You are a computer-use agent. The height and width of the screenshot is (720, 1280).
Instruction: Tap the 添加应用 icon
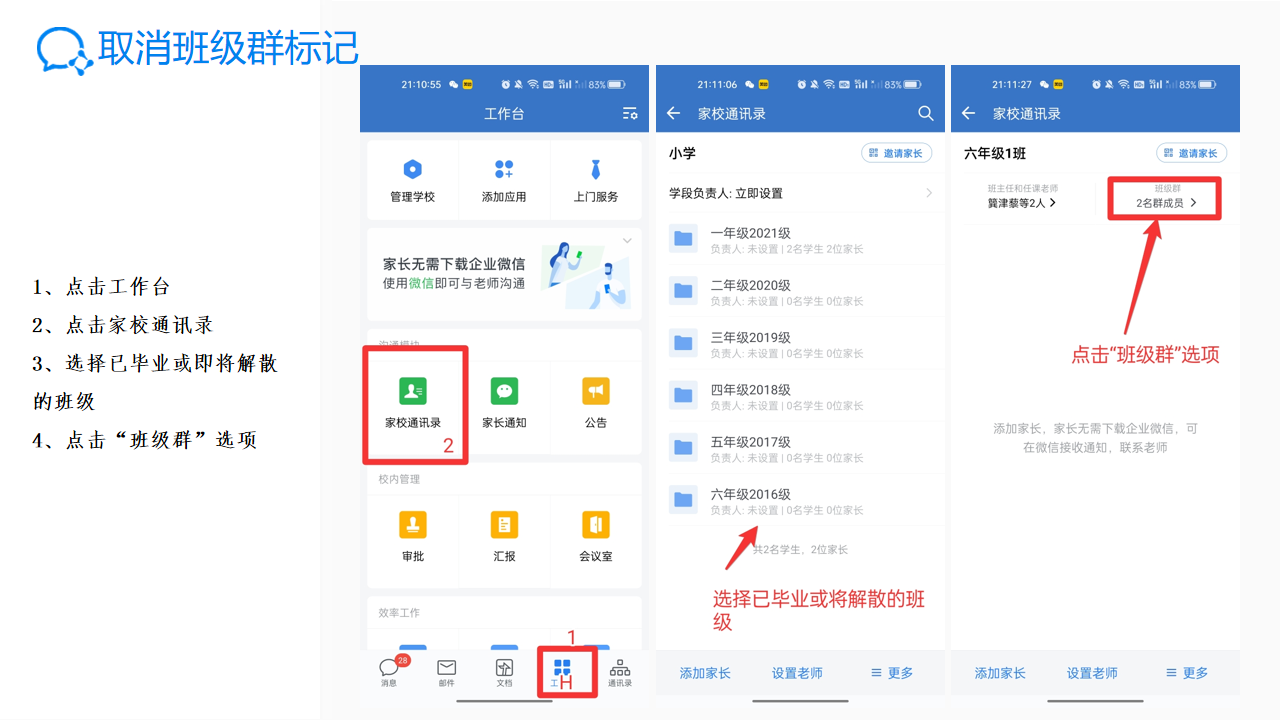click(504, 170)
